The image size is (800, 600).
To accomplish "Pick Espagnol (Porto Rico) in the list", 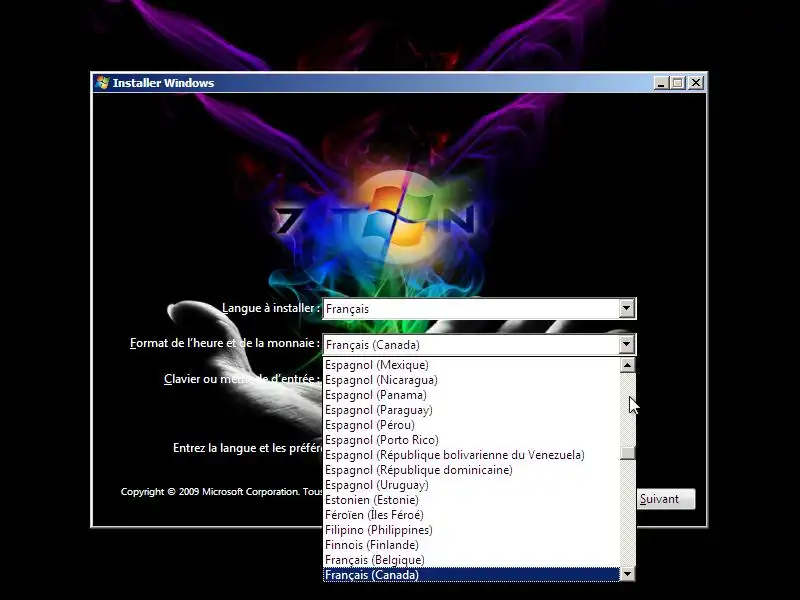I will coord(471,440).
